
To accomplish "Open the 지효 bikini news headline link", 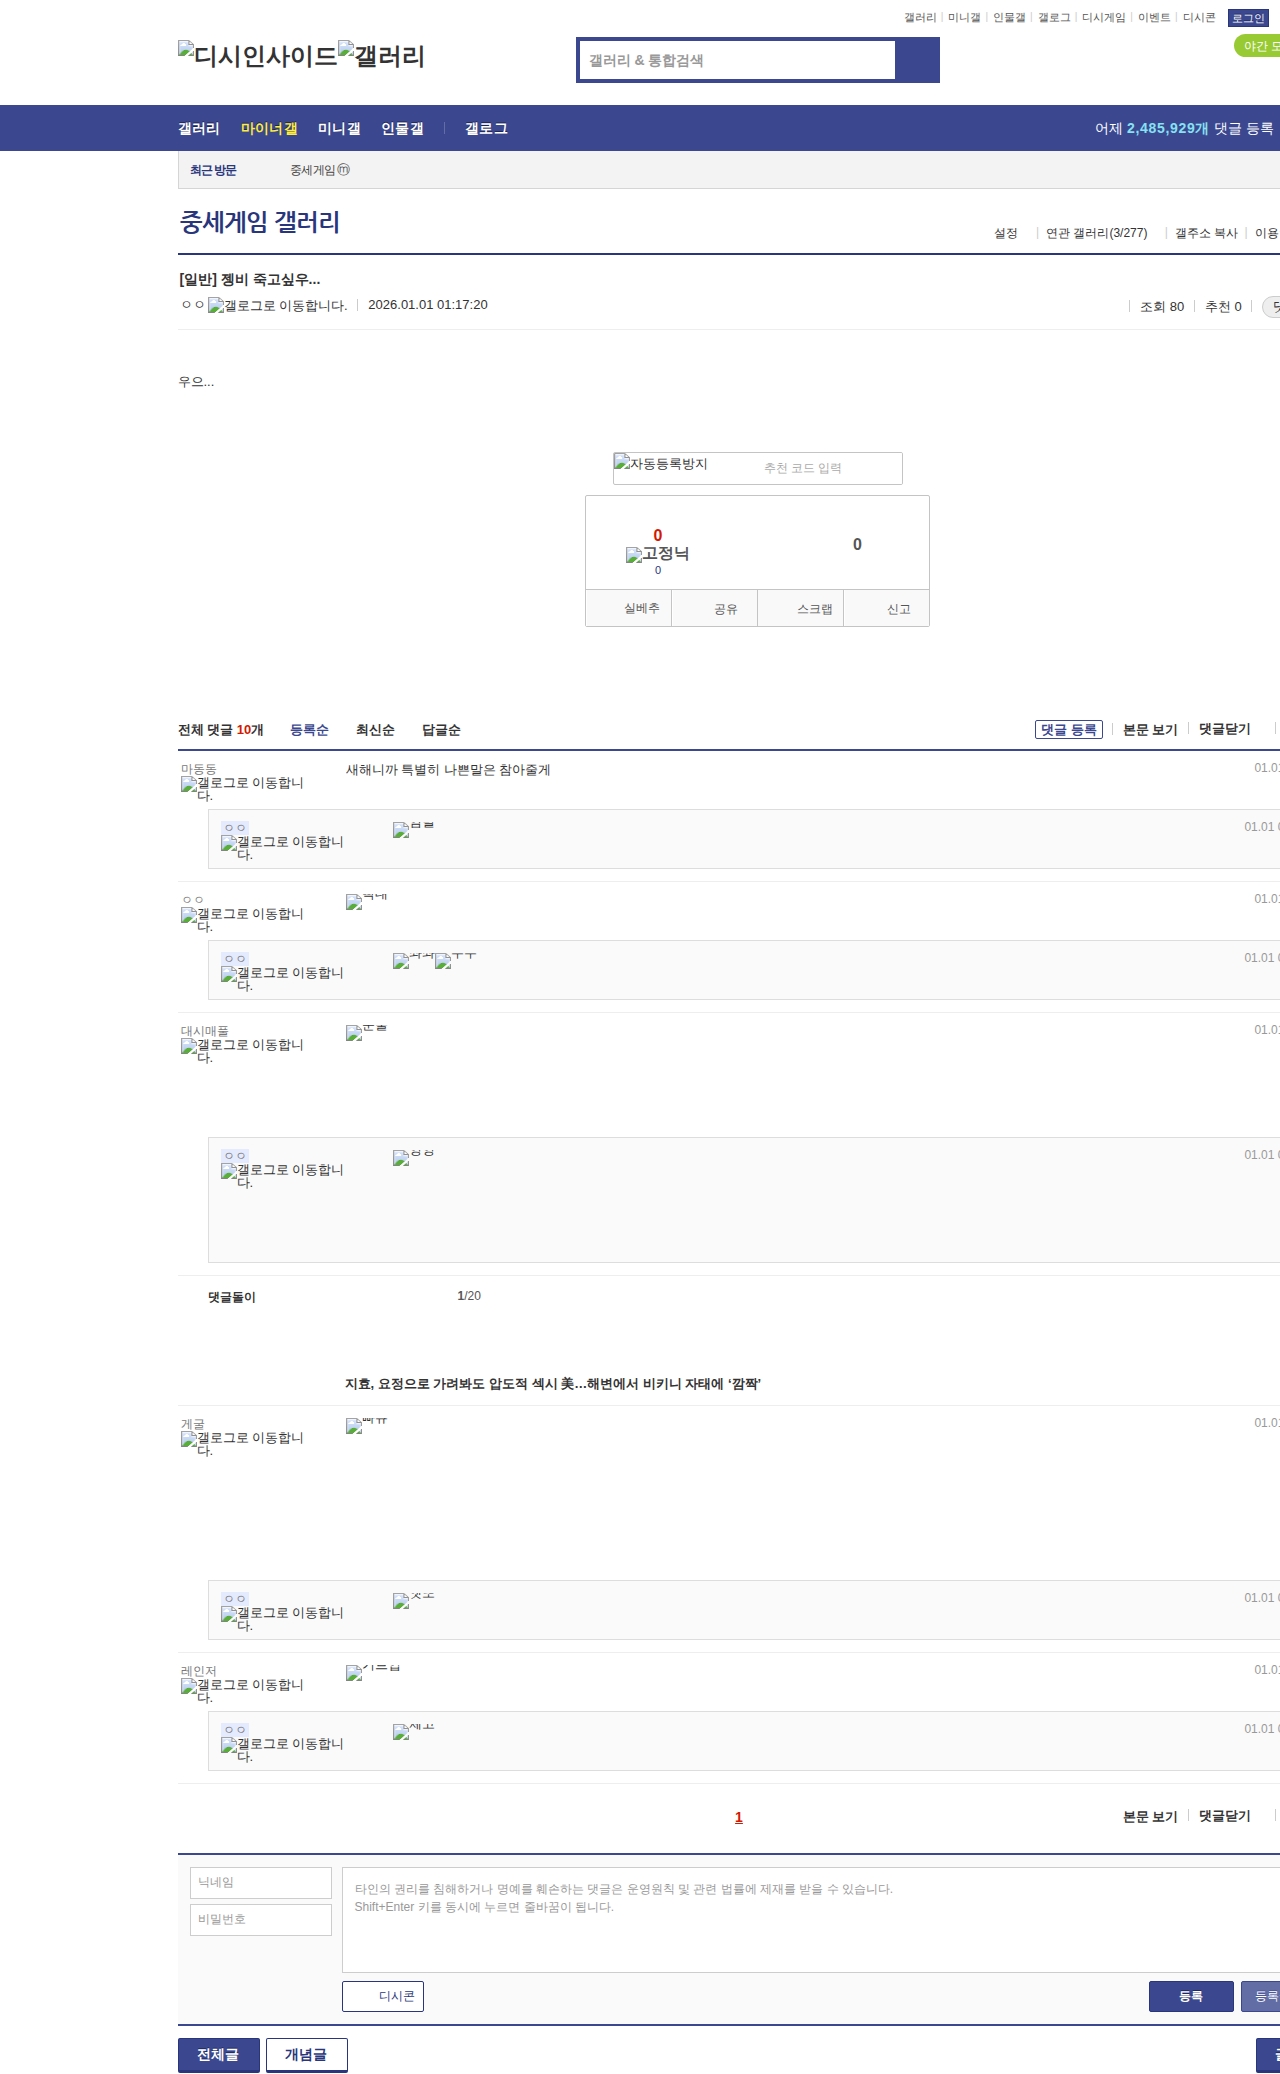I will pyautogui.click(x=553, y=1384).
